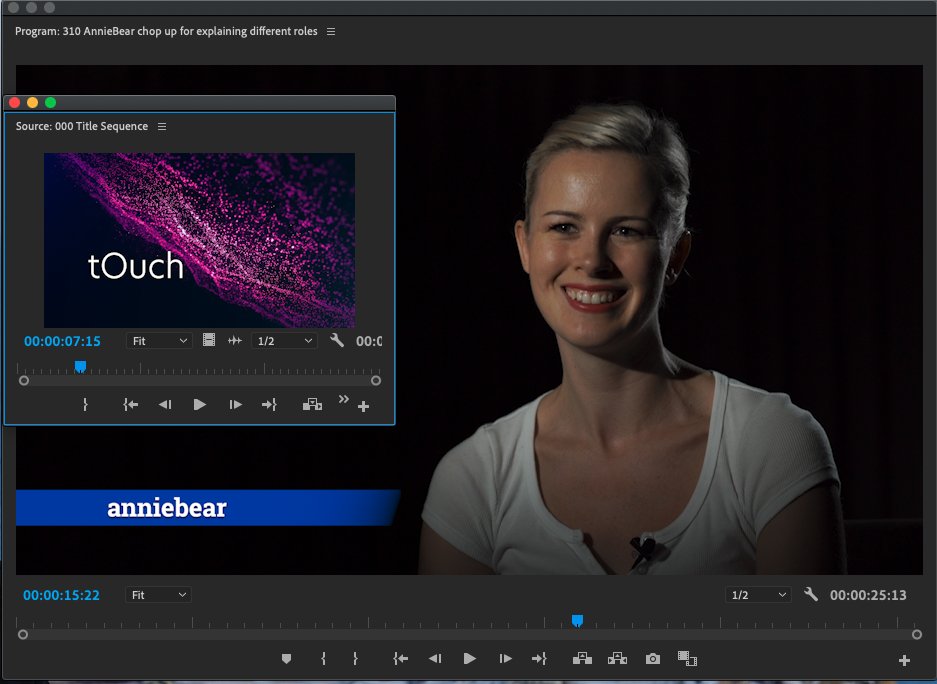Click the Lift button in Program monitor
Screen dimensions: 937x684
tap(582, 659)
